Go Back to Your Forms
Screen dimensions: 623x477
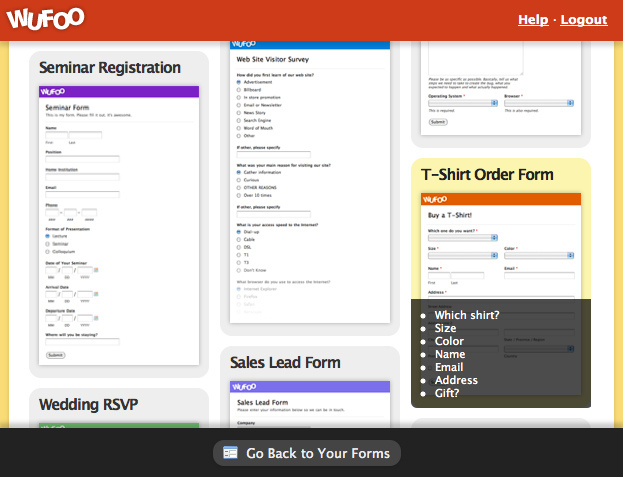(307, 453)
